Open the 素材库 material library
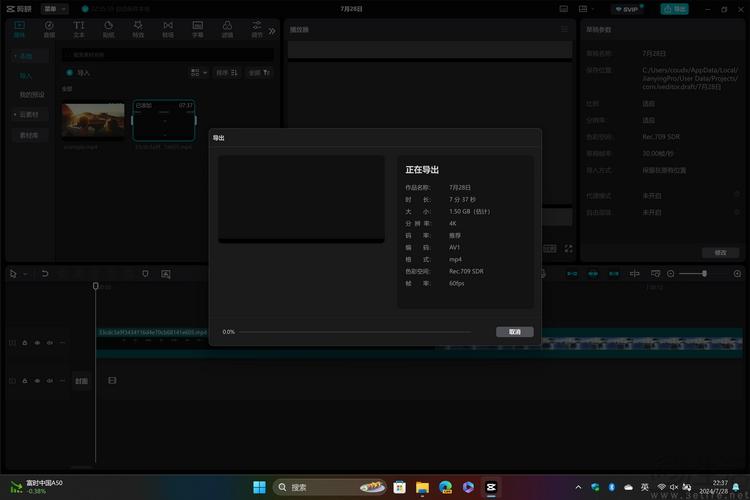The image size is (750, 500). [29, 135]
